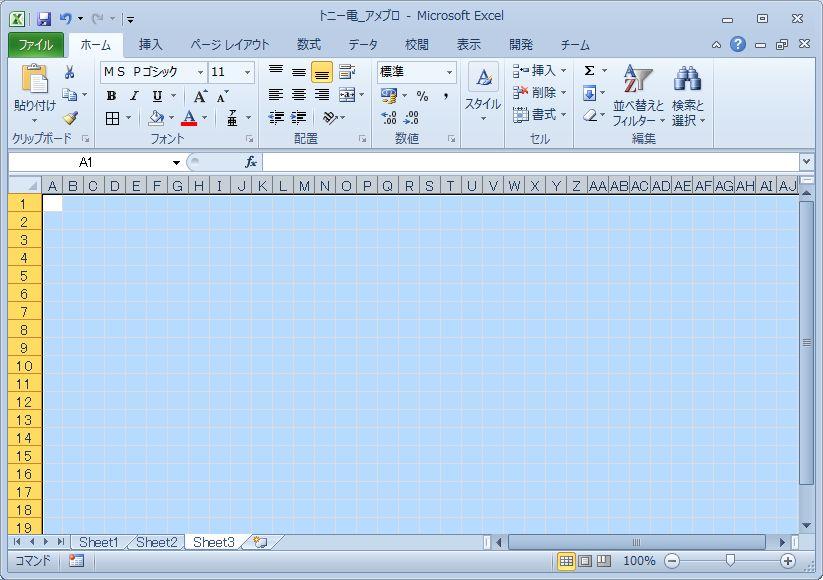Expand the MS Pゴシック font name dropdown

pyautogui.click(x=200, y=73)
